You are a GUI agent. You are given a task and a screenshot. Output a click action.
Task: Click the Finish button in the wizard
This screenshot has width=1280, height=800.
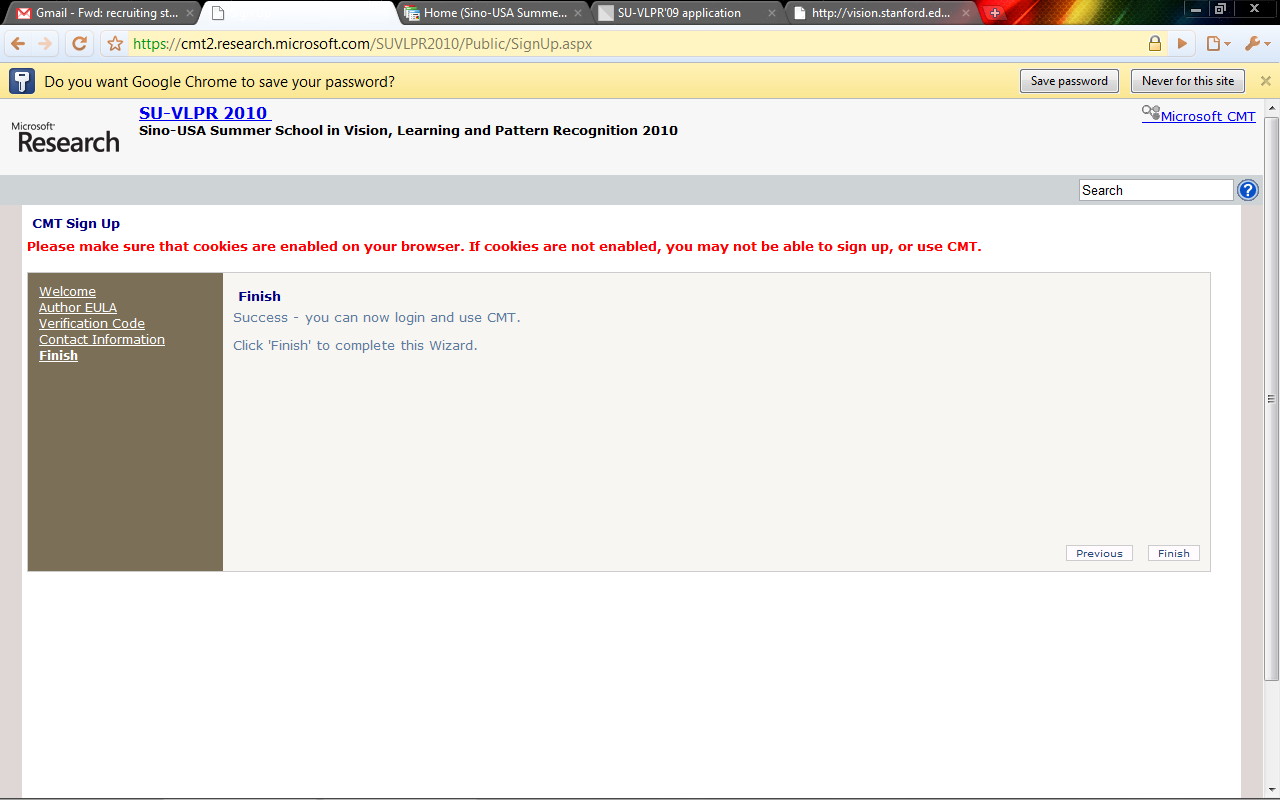(x=1174, y=553)
